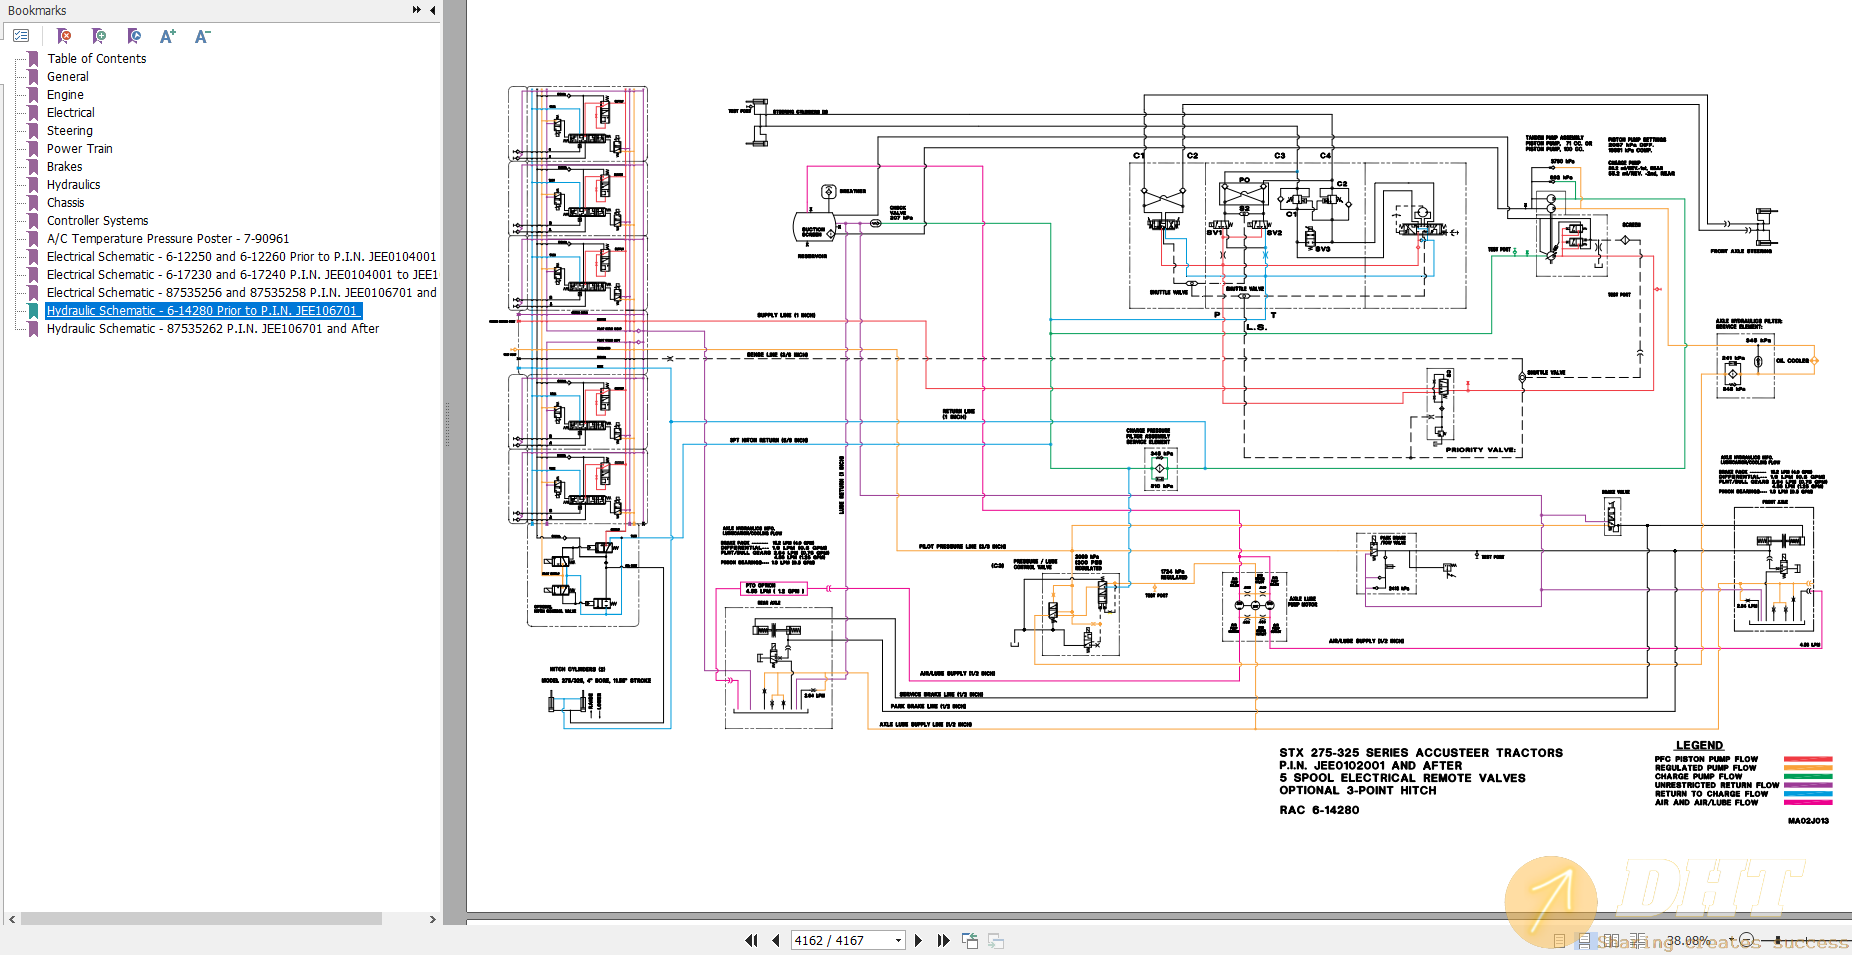The image size is (1852, 955).
Task: Open the Hydraulics bookmark
Action: [x=74, y=184]
